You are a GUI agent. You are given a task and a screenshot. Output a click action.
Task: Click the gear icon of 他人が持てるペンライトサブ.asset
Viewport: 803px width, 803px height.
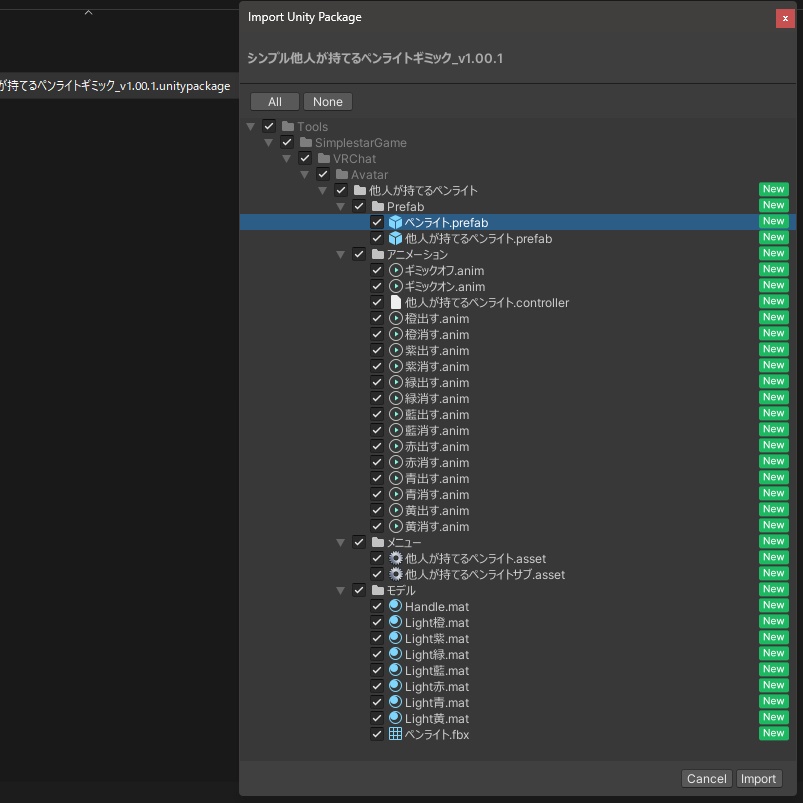pos(395,574)
